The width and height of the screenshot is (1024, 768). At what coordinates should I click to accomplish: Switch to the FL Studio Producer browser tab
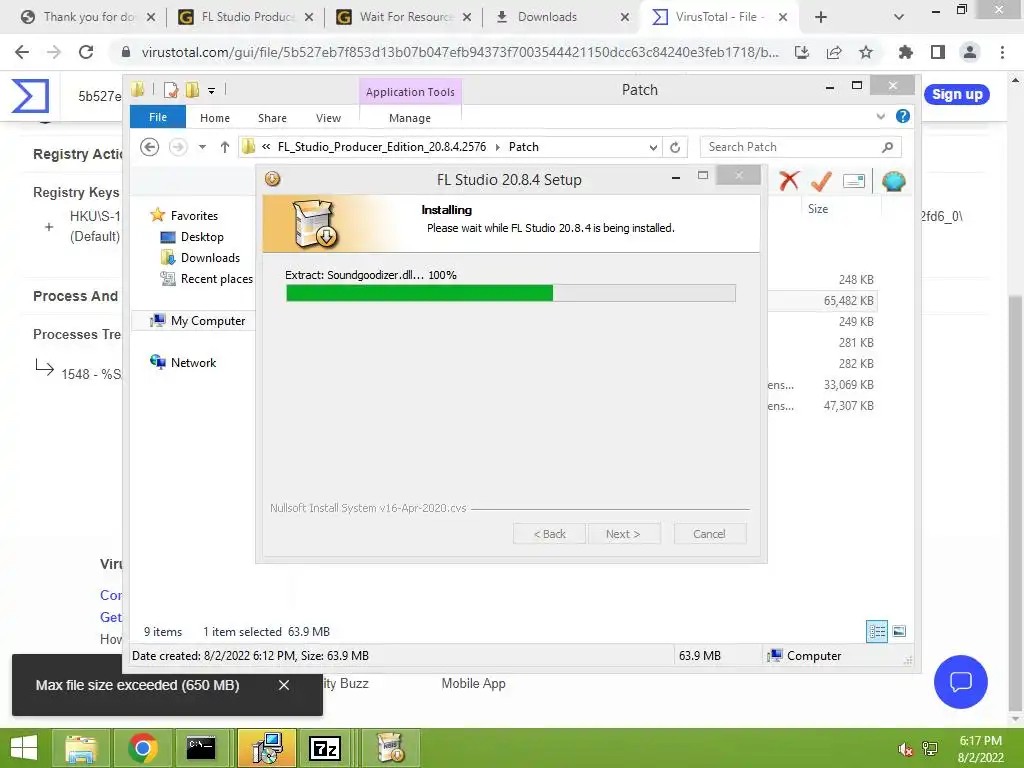247,17
